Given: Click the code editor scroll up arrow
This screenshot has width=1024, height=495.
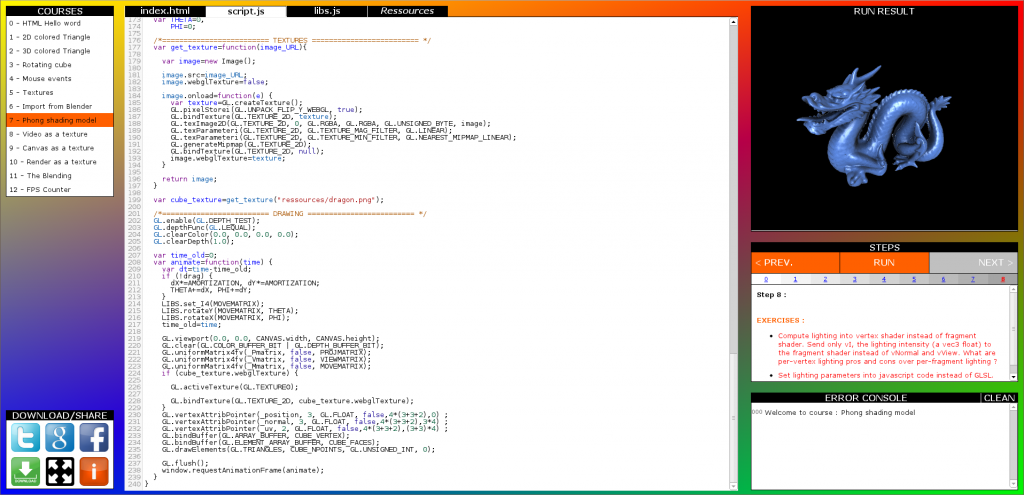Looking at the screenshot, I should click(733, 22).
